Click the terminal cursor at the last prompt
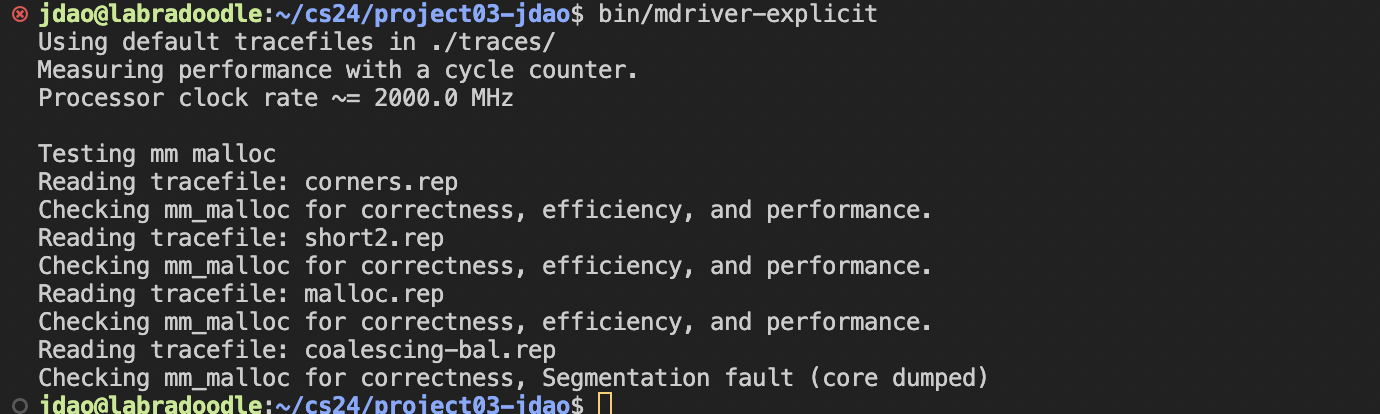The width and height of the screenshot is (1380, 414). pos(603,406)
